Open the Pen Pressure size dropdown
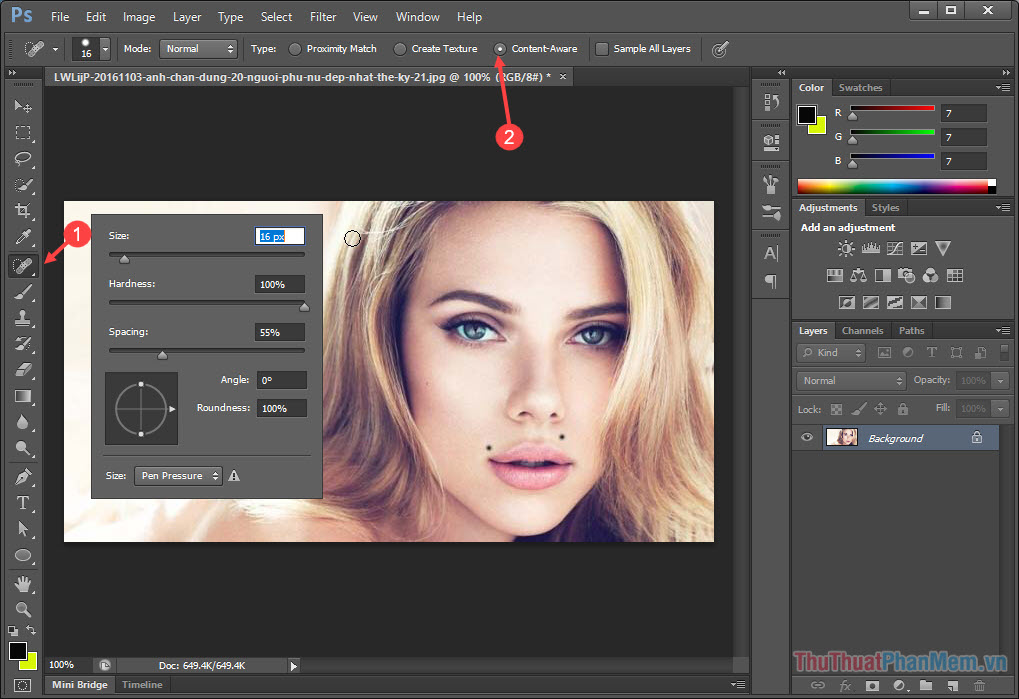This screenshot has height=699, width=1019. coord(177,475)
